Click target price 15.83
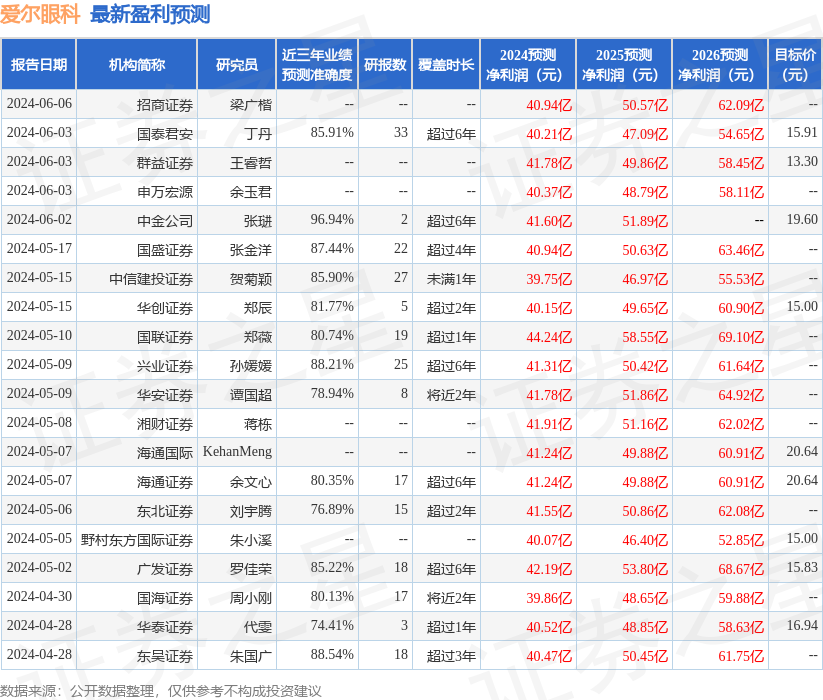The width and height of the screenshot is (823, 700). 802,567
